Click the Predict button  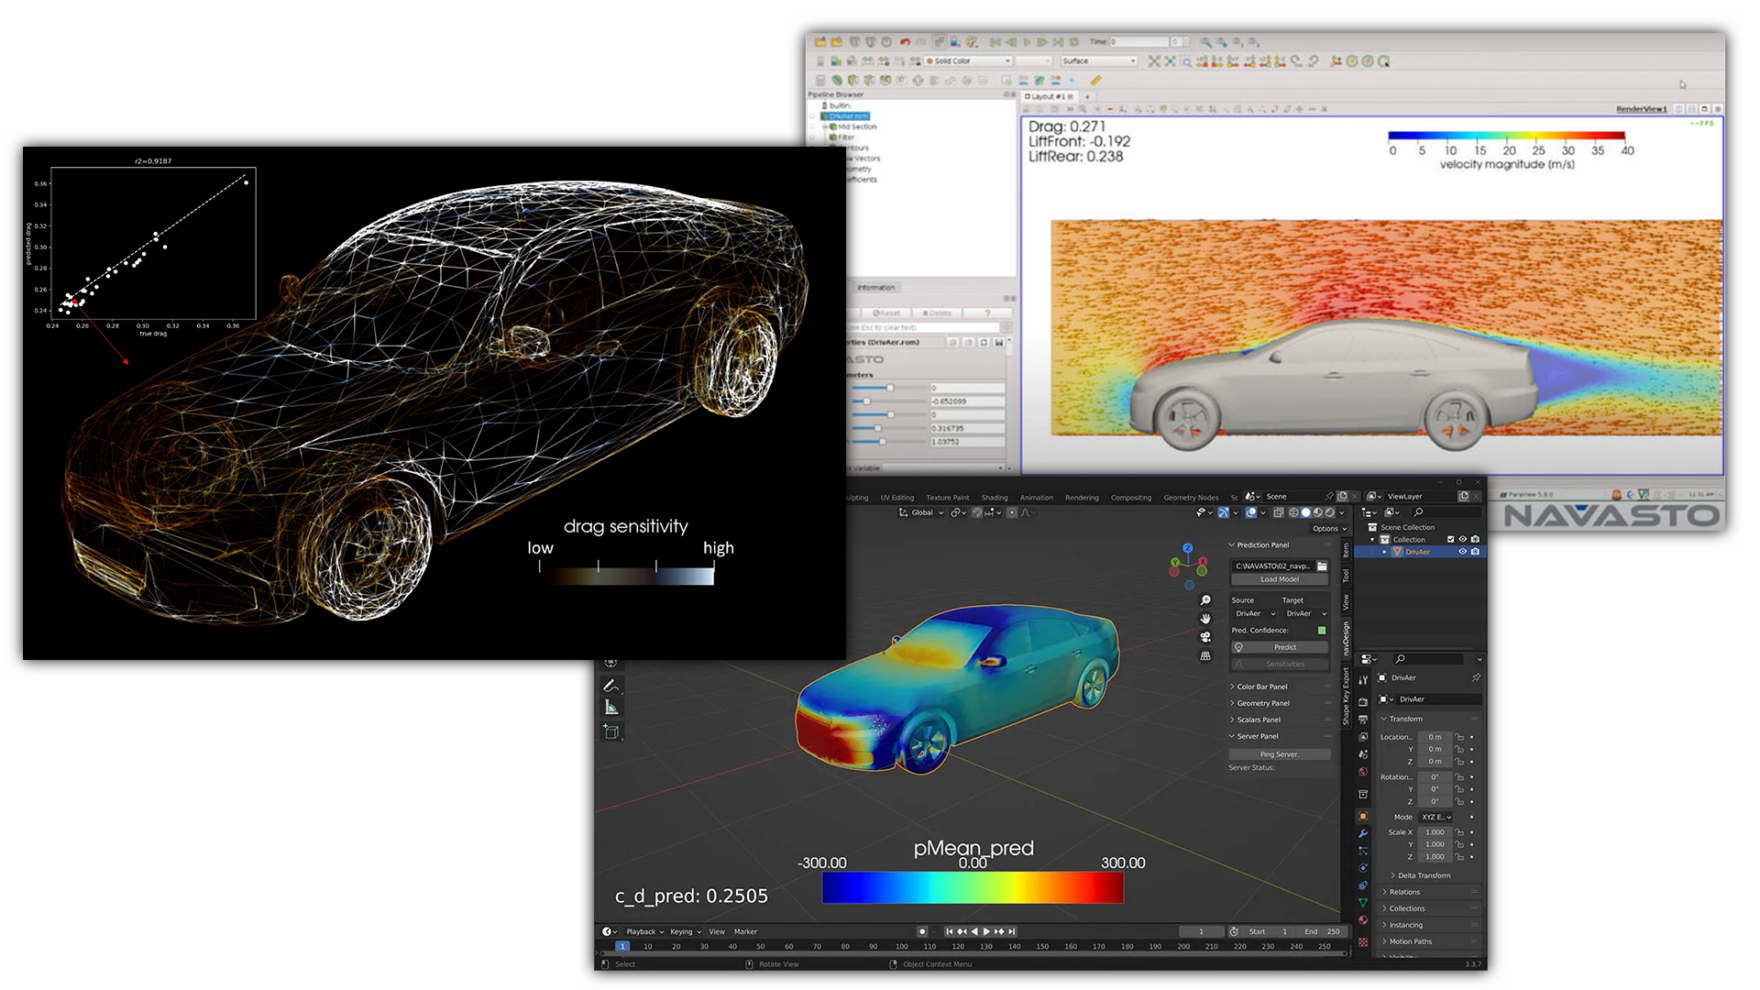click(1280, 647)
